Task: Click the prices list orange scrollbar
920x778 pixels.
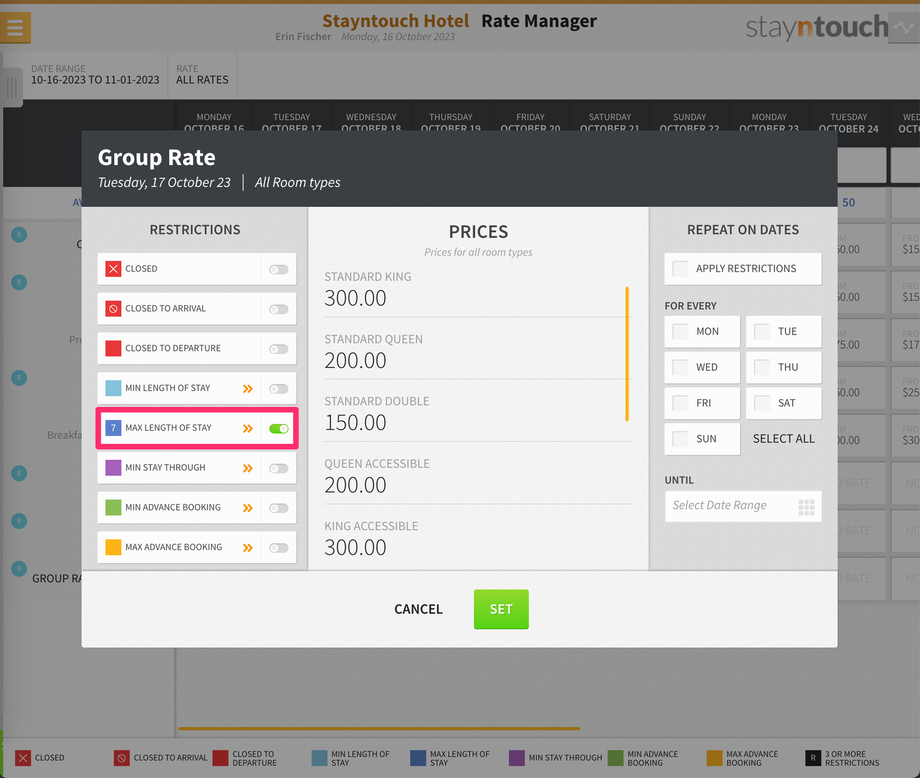Action: (627, 354)
